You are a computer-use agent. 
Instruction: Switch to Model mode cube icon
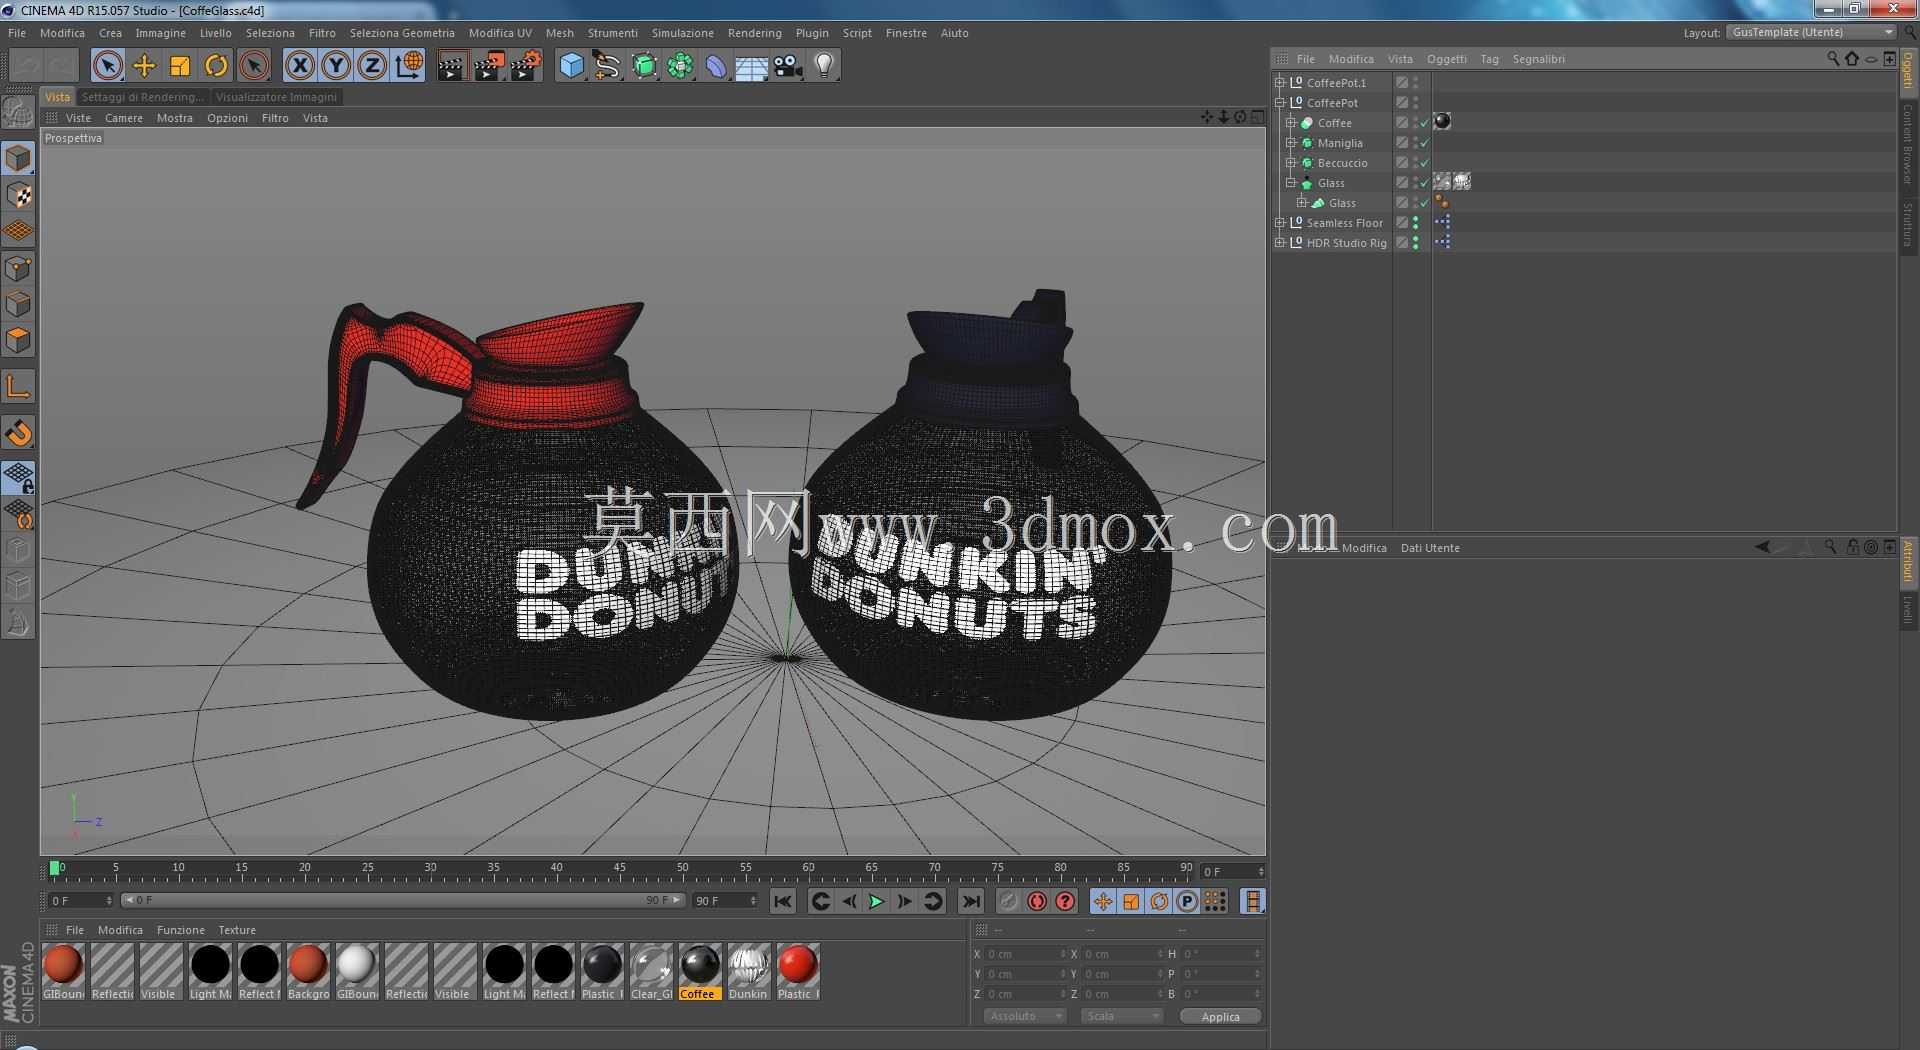point(18,158)
